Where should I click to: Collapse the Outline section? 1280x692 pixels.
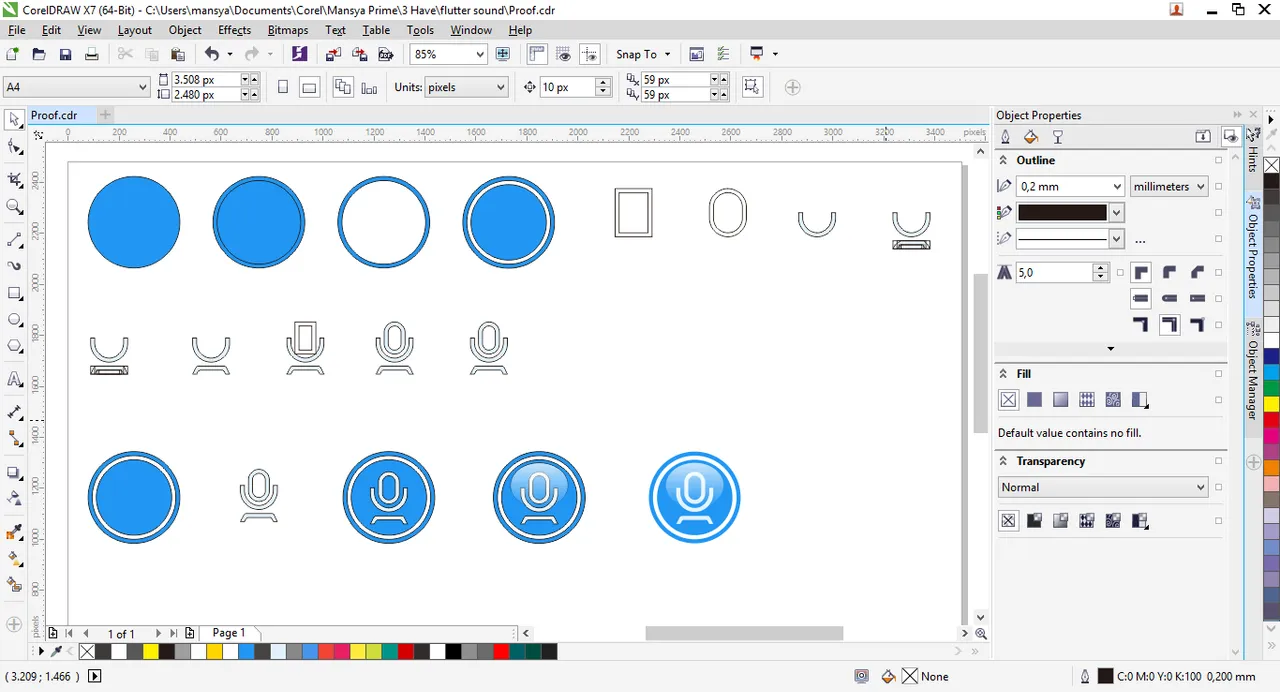1004,160
